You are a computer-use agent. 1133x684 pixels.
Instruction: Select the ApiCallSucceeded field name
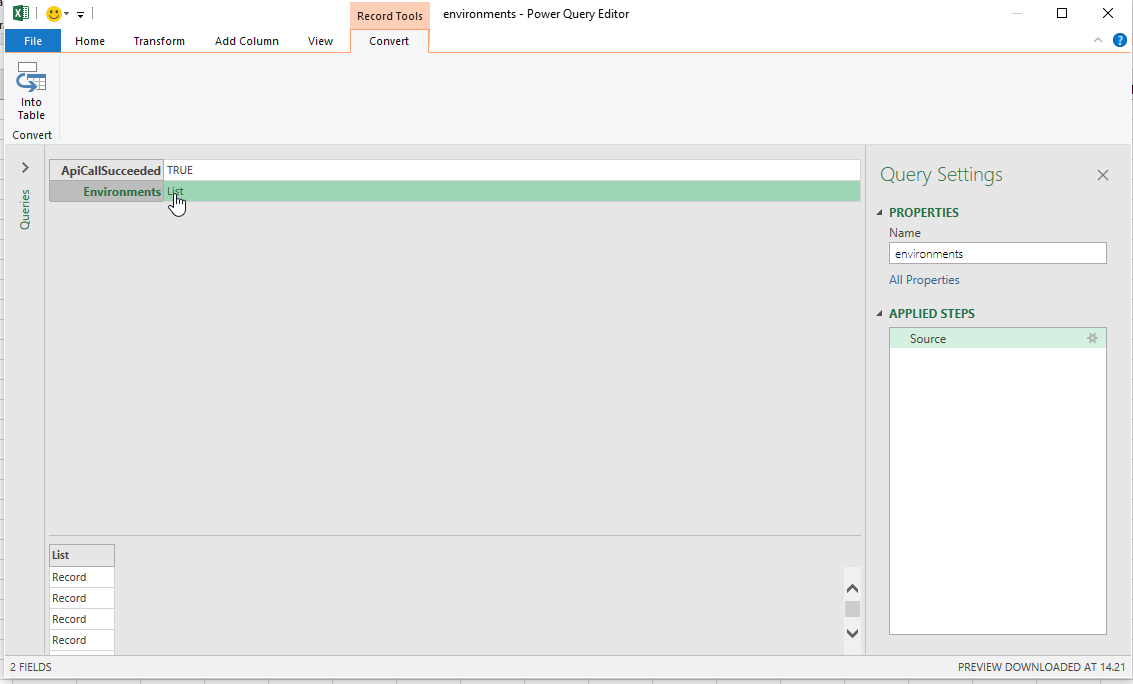click(x=107, y=170)
